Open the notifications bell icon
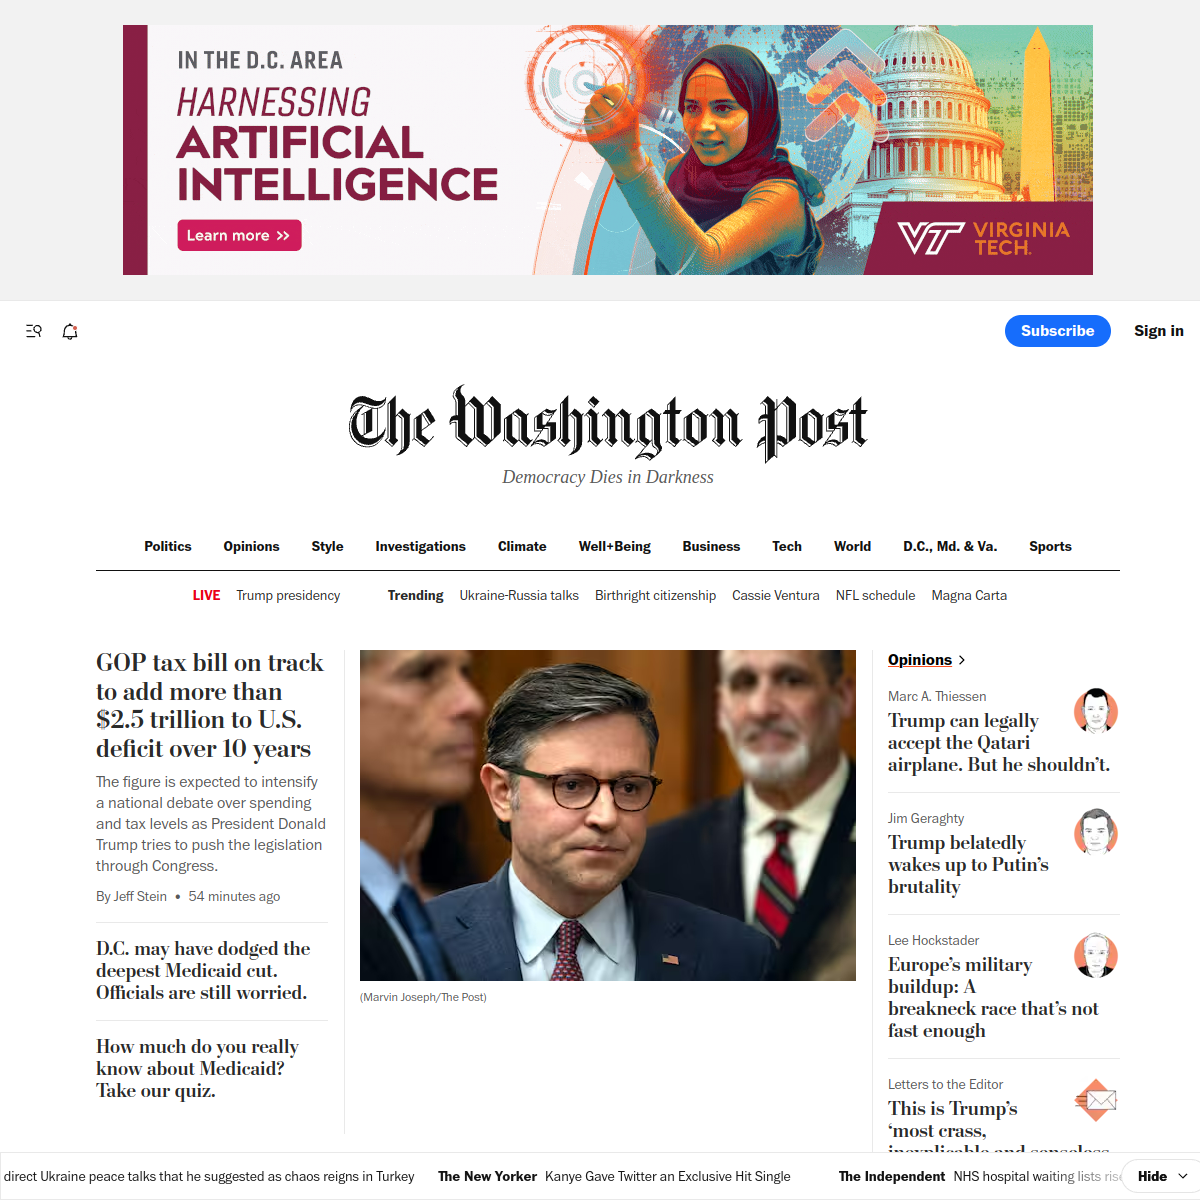 point(70,331)
